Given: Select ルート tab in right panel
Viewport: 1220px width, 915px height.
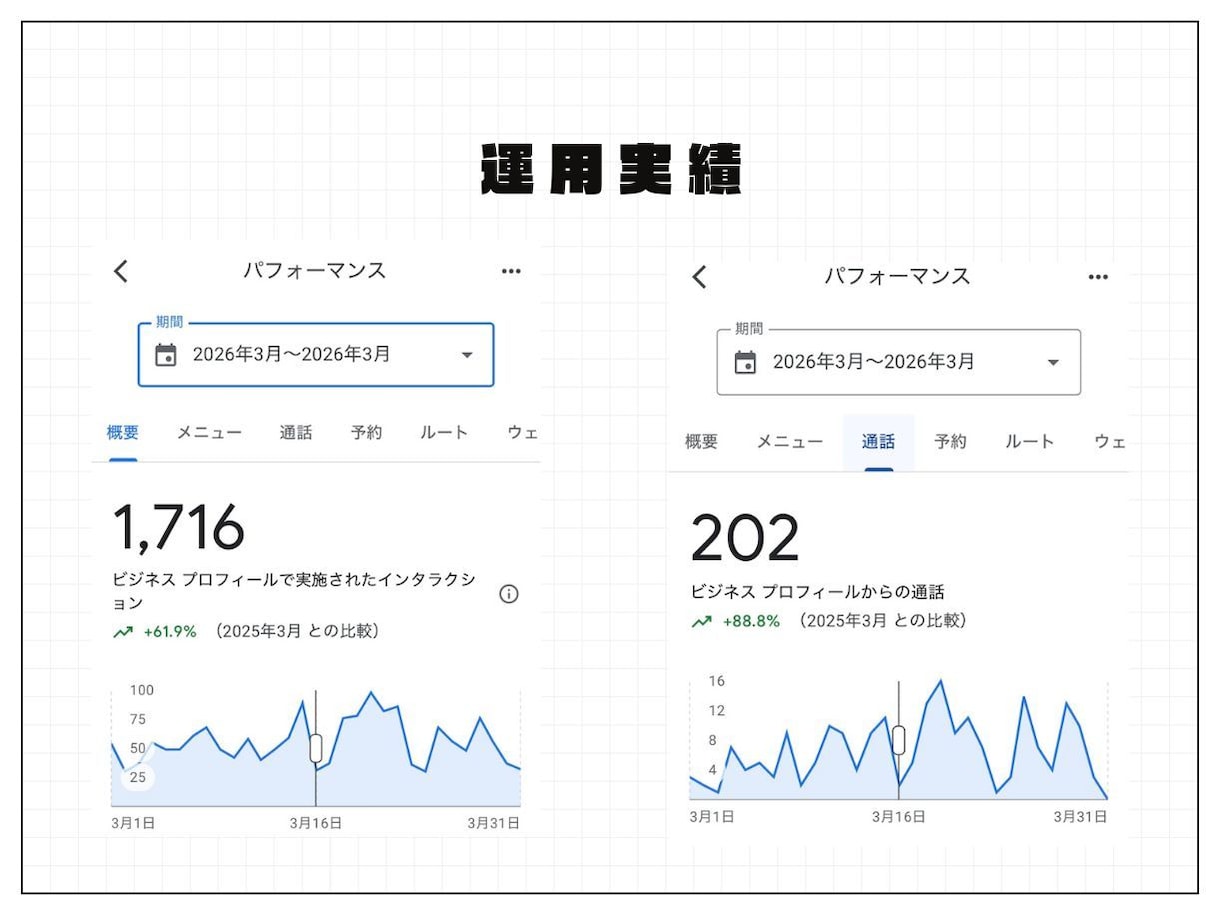Looking at the screenshot, I should click(1030, 442).
